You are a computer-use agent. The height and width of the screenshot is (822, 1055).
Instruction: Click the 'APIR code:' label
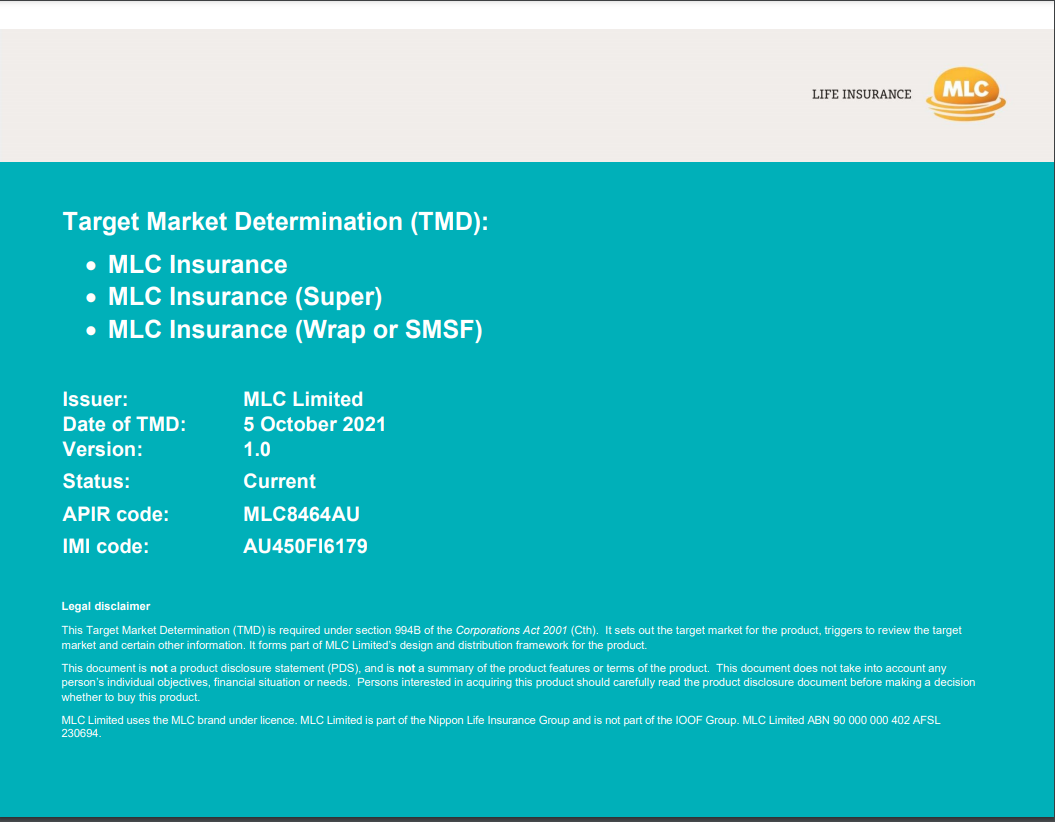coord(116,515)
